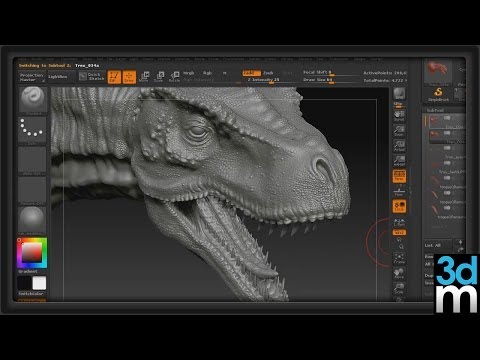Expand the SubTool panel header
The image size is (480, 360).
444,110
